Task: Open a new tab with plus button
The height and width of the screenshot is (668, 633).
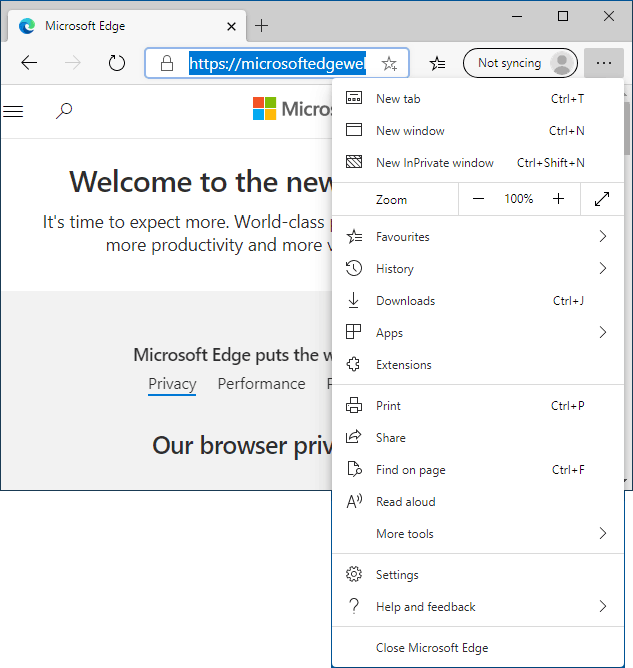Action: 261,26
